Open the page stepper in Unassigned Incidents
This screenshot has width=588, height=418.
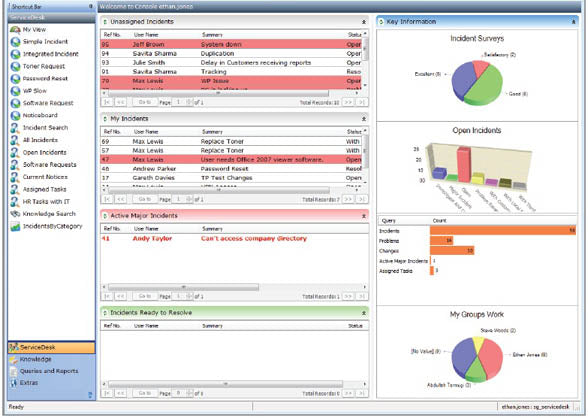[189, 102]
